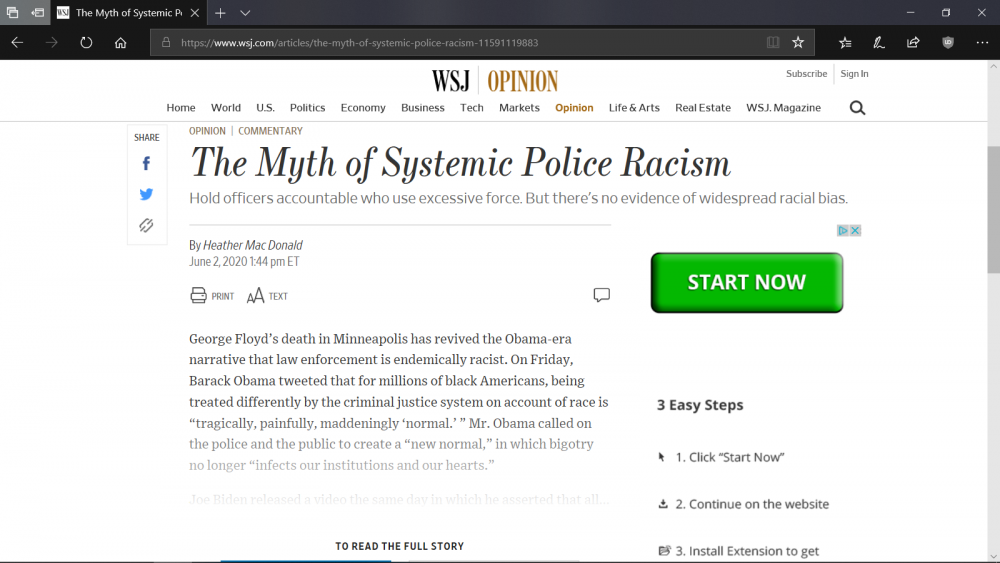Open new tab with plus icon
The height and width of the screenshot is (563, 1000).
pos(220,13)
